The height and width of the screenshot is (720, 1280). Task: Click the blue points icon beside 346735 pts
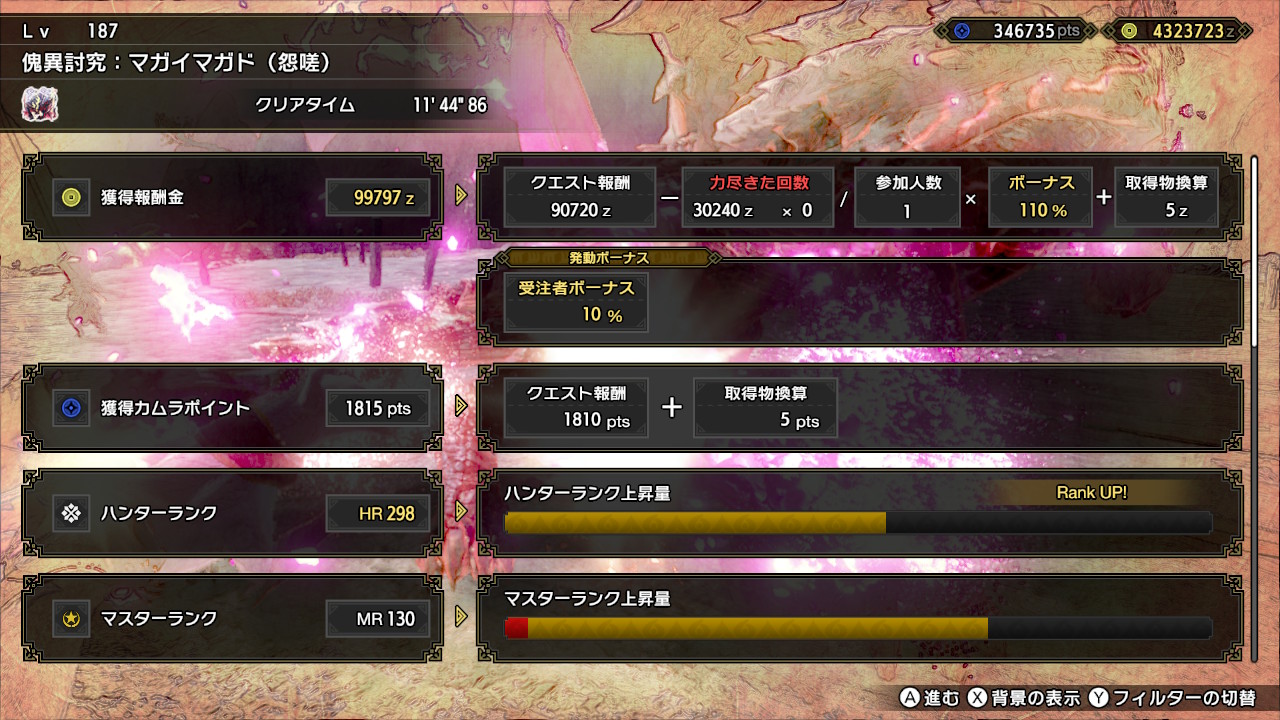pos(962,31)
